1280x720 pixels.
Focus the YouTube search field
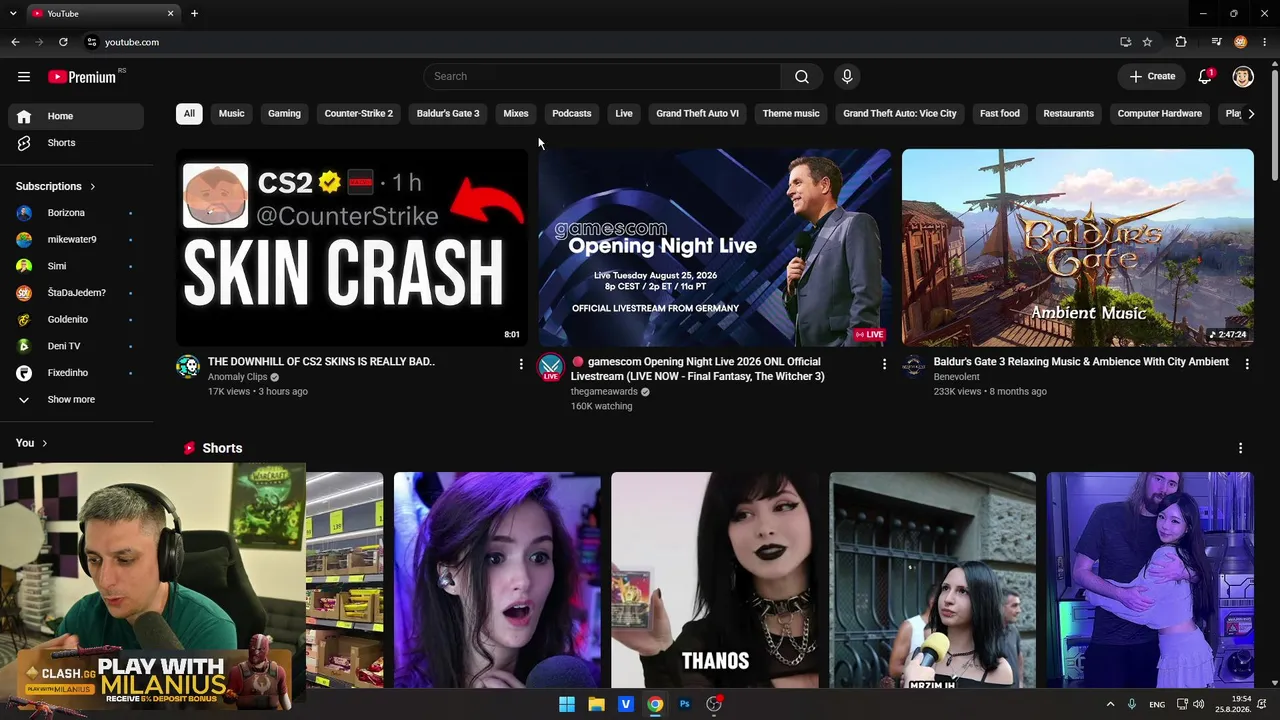click(602, 76)
